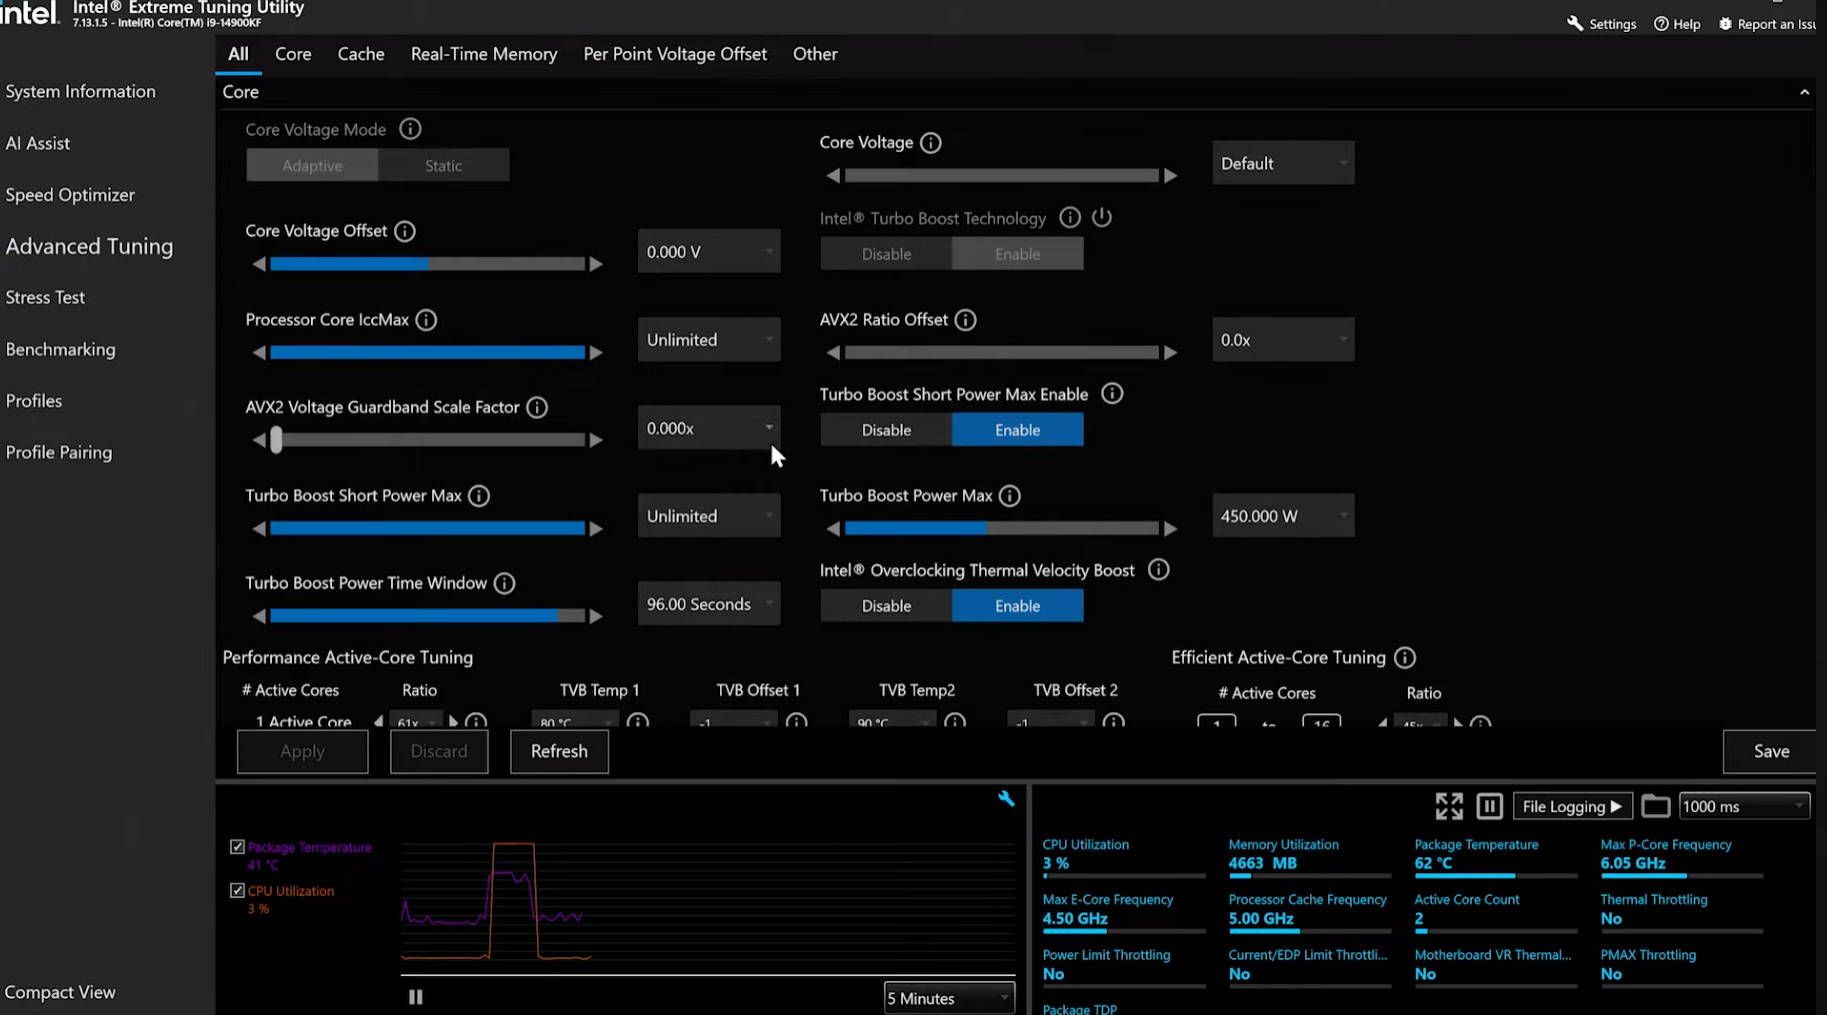Open Stress Test in sidebar
This screenshot has width=1827, height=1015.
(x=45, y=297)
